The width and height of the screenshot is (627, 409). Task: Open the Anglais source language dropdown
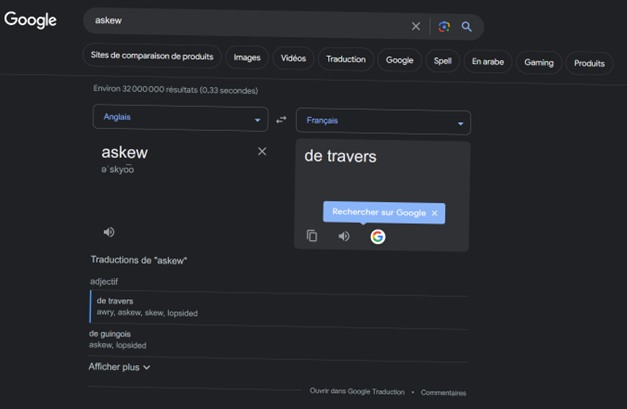(180, 118)
